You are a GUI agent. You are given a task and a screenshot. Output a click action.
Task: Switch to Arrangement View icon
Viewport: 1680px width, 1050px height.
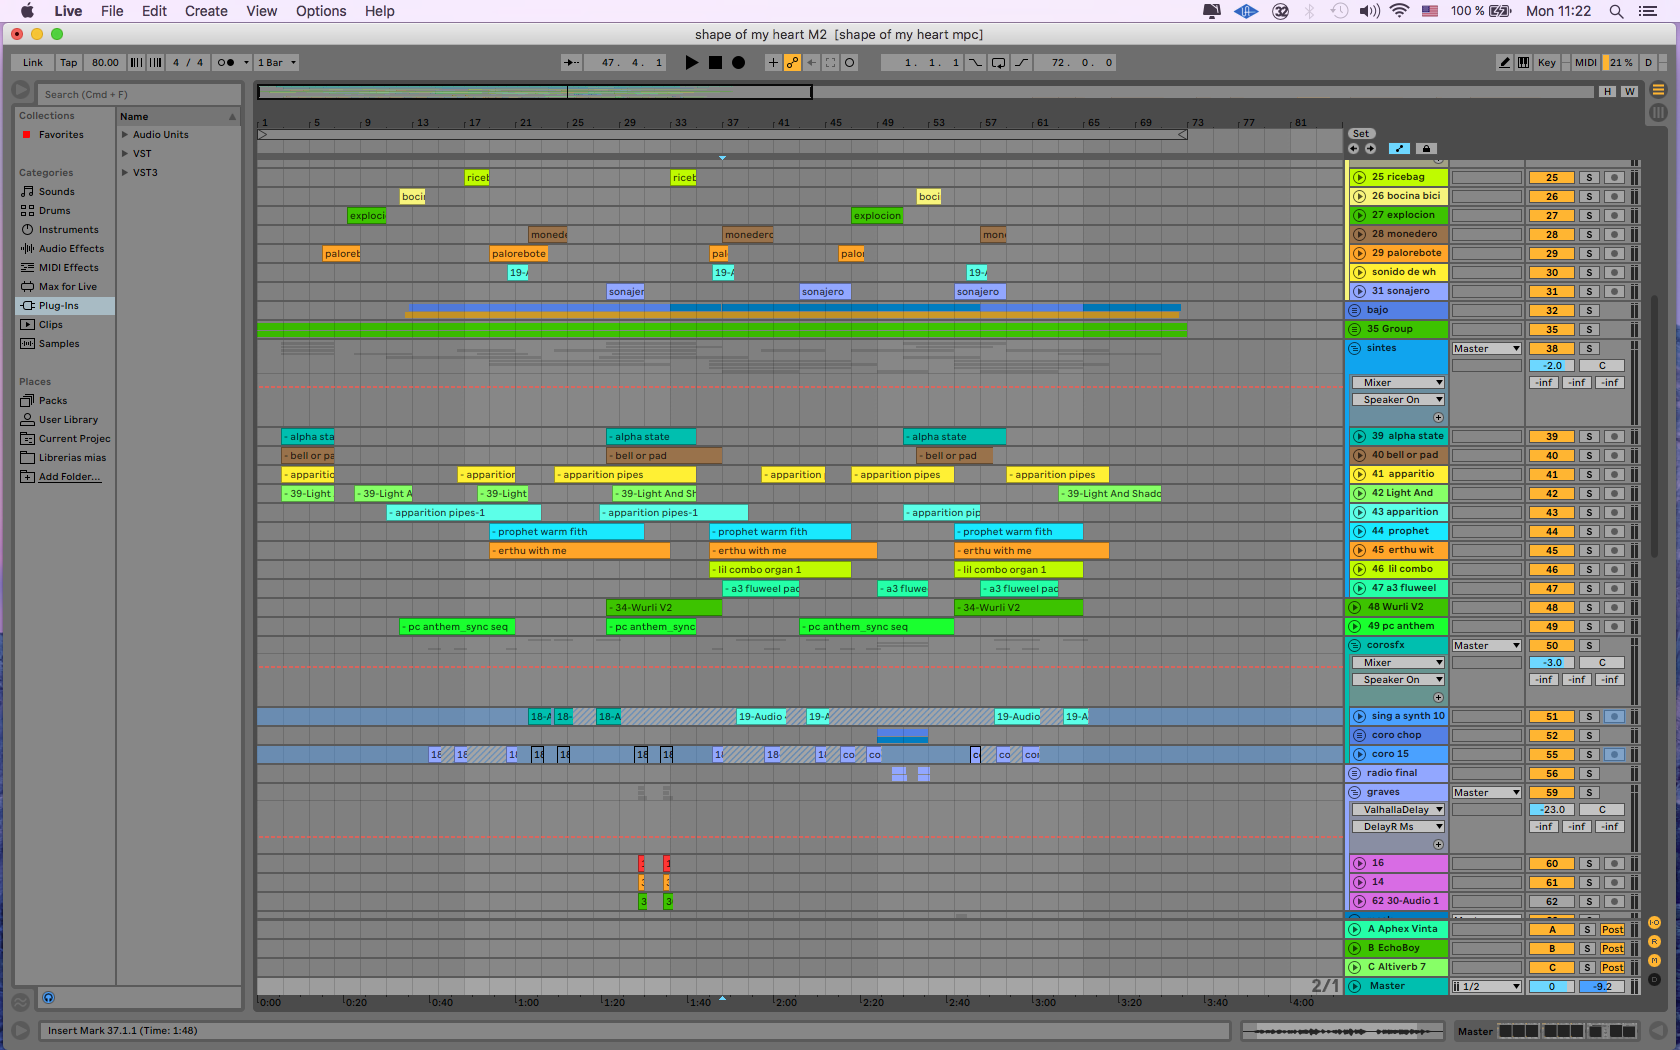[x=1658, y=90]
